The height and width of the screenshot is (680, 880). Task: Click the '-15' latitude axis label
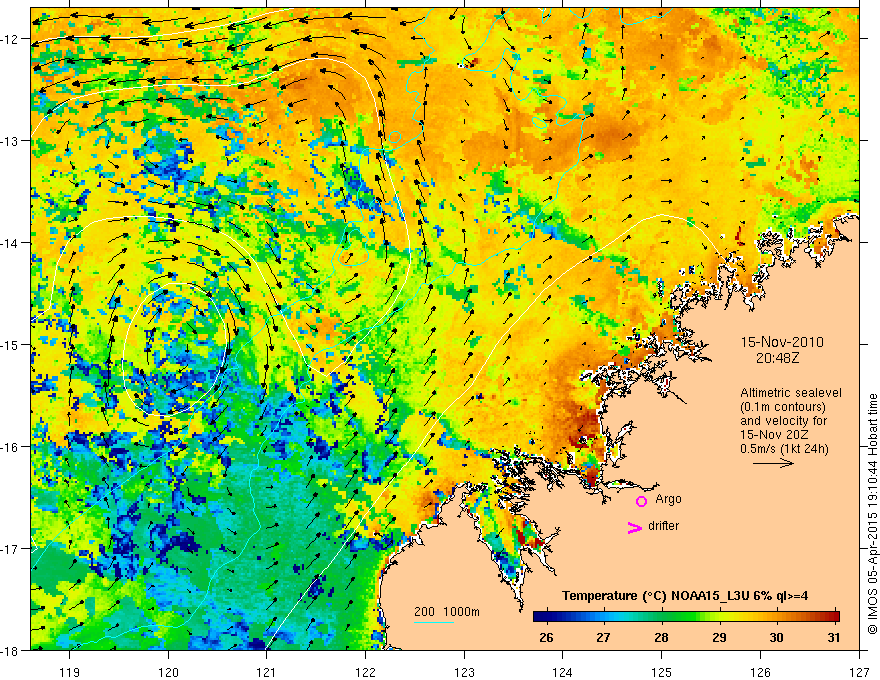point(11,344)
